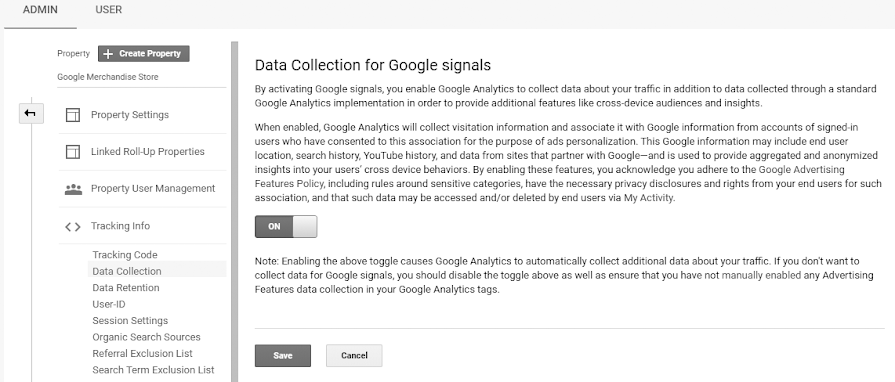Select the ADMIN tab
Image resolution: width=895 pixels, height=382 pixels.
click(40, 10)
